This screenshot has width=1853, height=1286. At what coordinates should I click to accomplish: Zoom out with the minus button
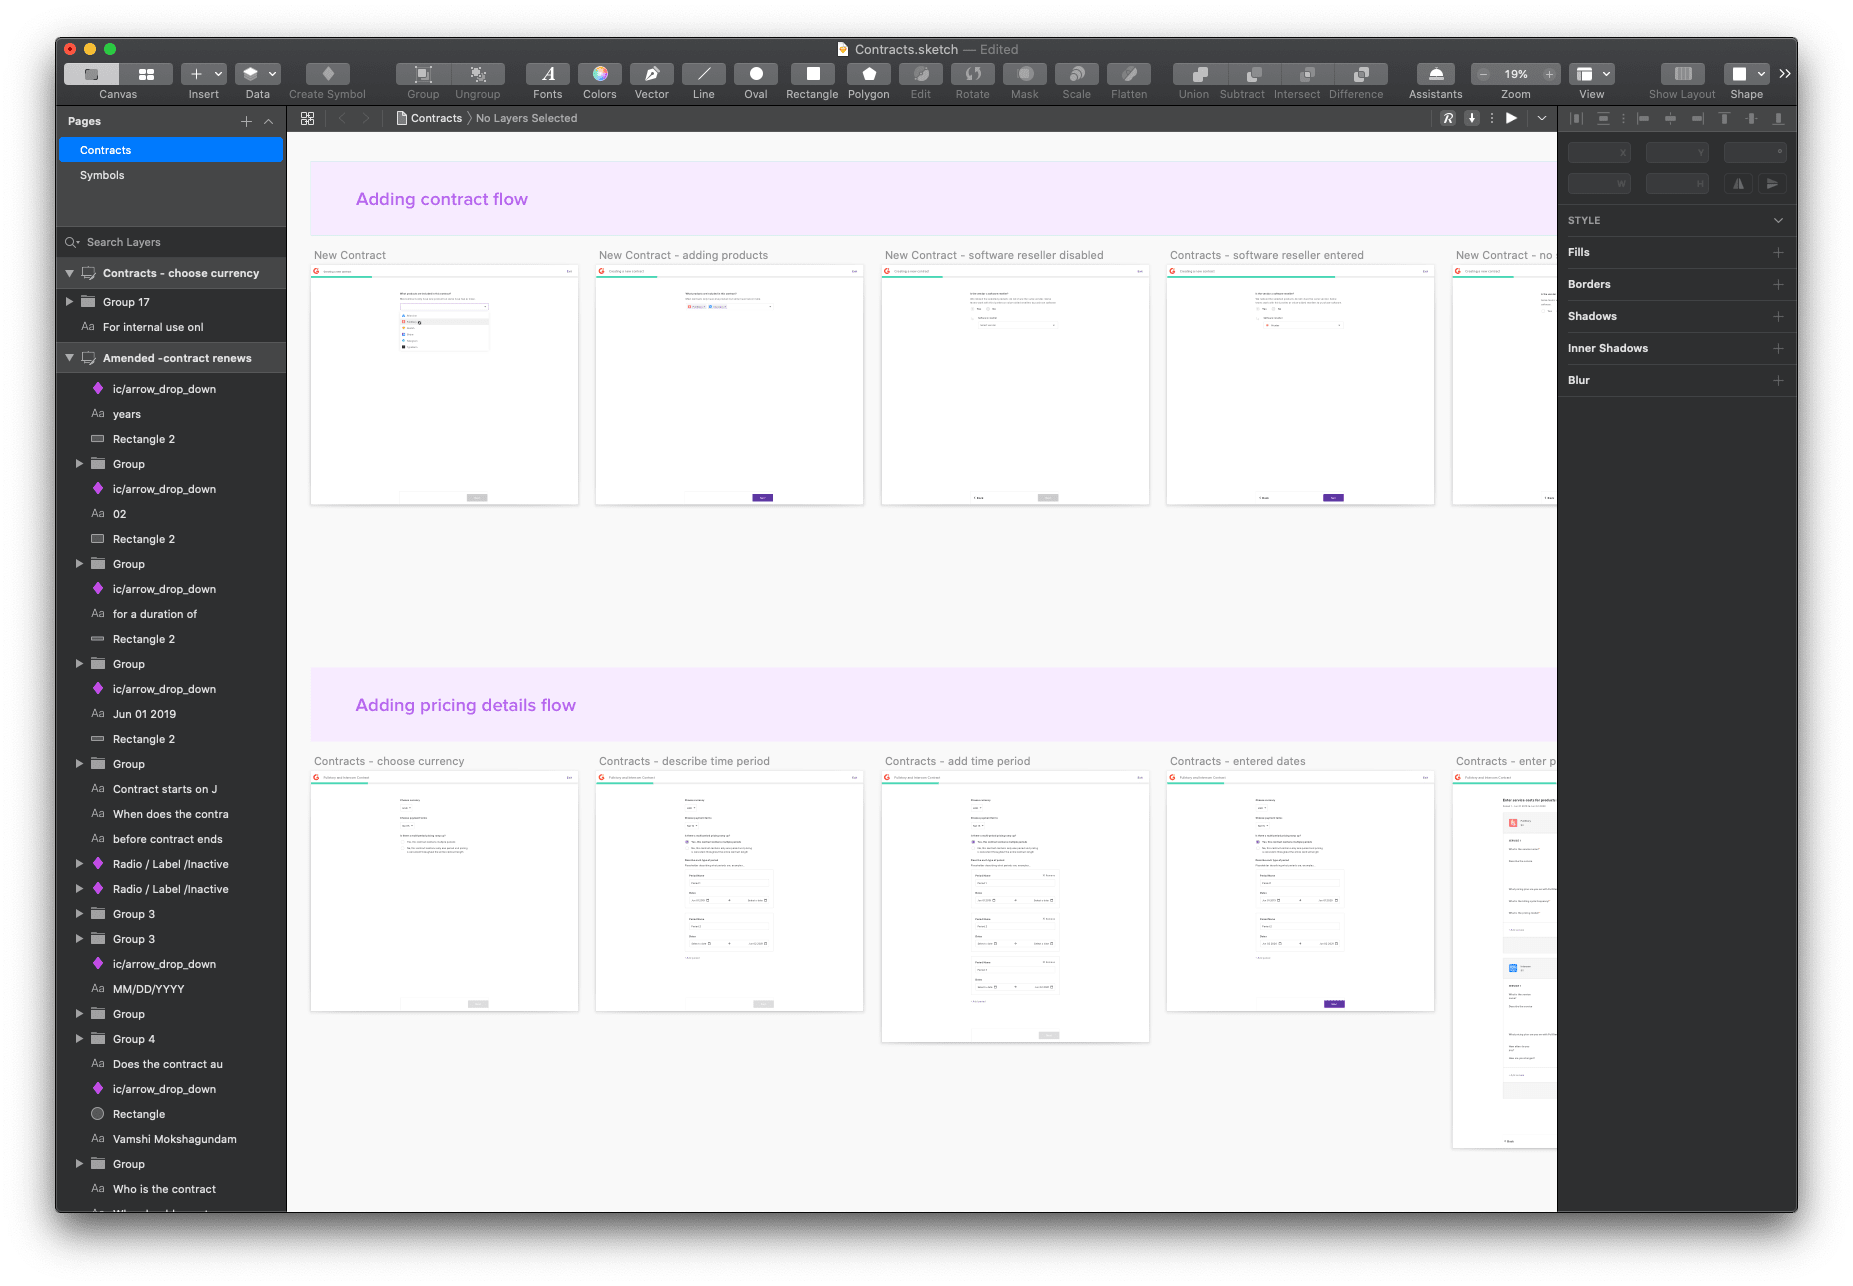tap(1484, 74)
